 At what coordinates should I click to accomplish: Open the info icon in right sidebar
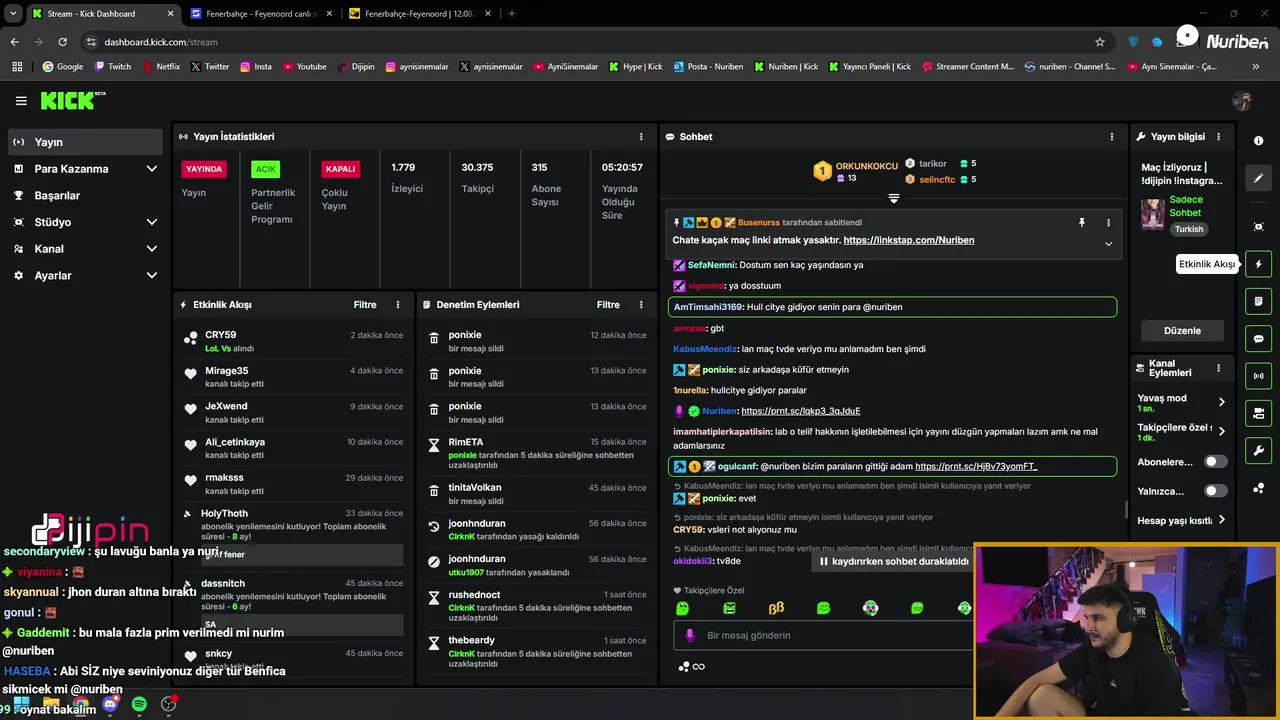(x=1258, y=141)
